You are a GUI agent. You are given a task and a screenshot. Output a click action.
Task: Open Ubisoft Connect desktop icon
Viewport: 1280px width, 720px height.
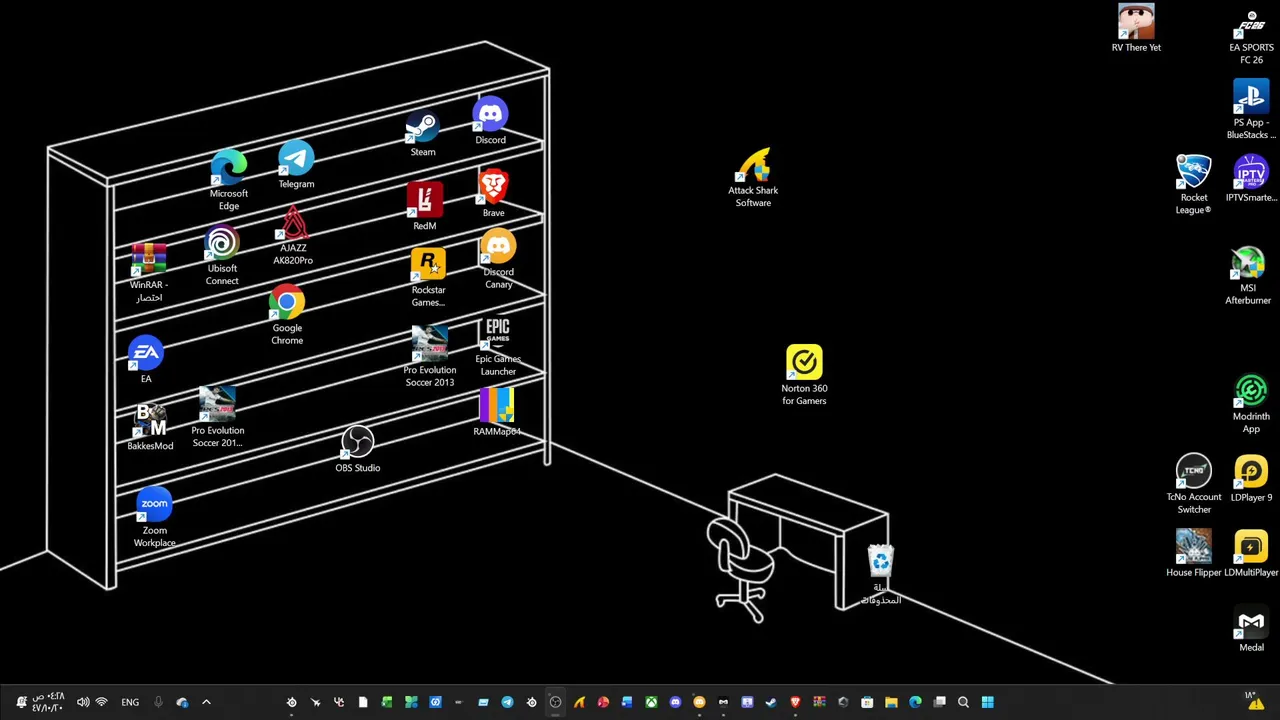point(222,257)
